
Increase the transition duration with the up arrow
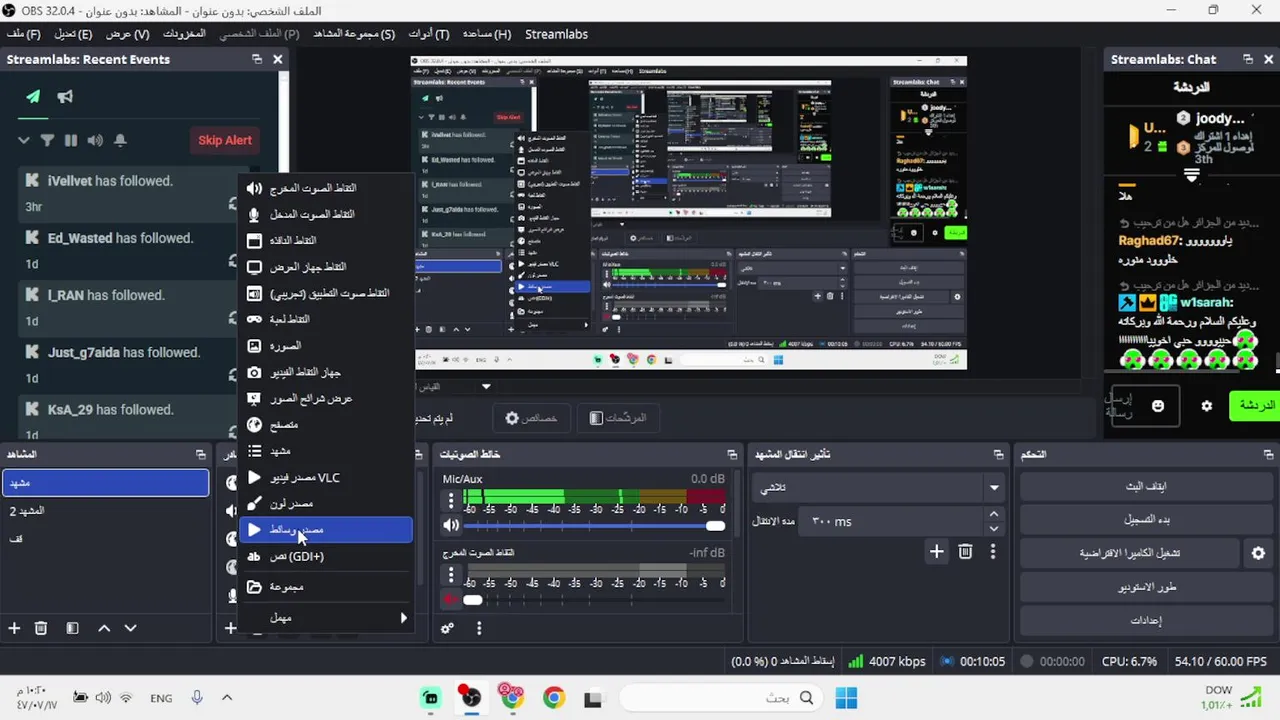993,515
